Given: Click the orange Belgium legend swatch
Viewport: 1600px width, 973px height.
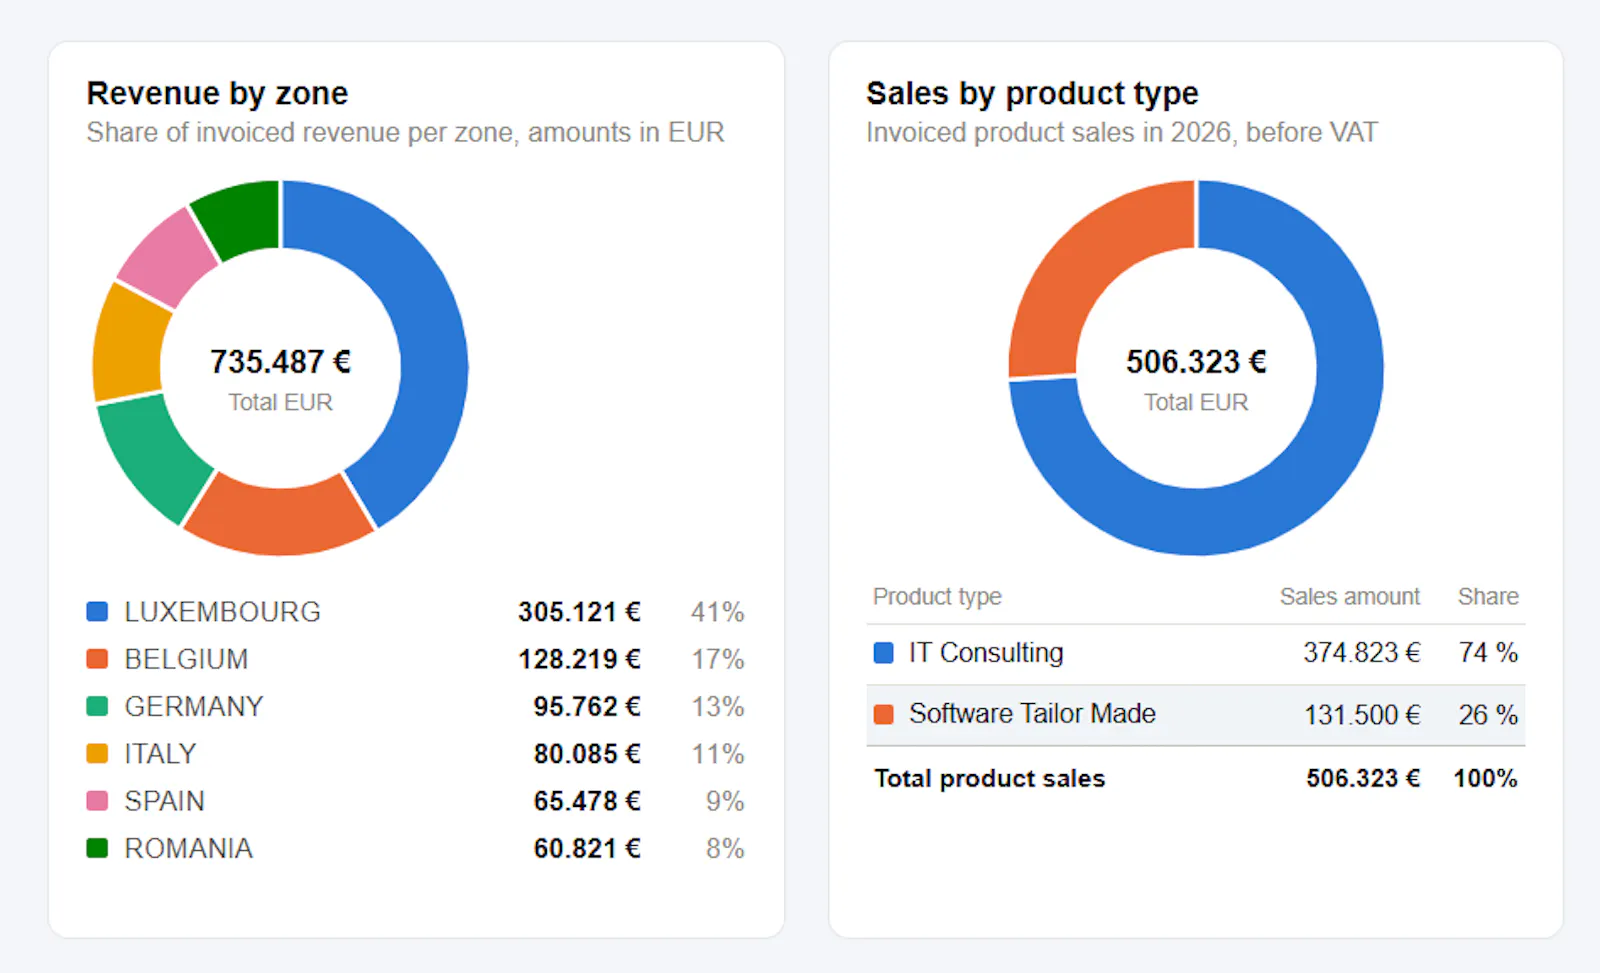Looking at the screenshot, I should [97, 659].
